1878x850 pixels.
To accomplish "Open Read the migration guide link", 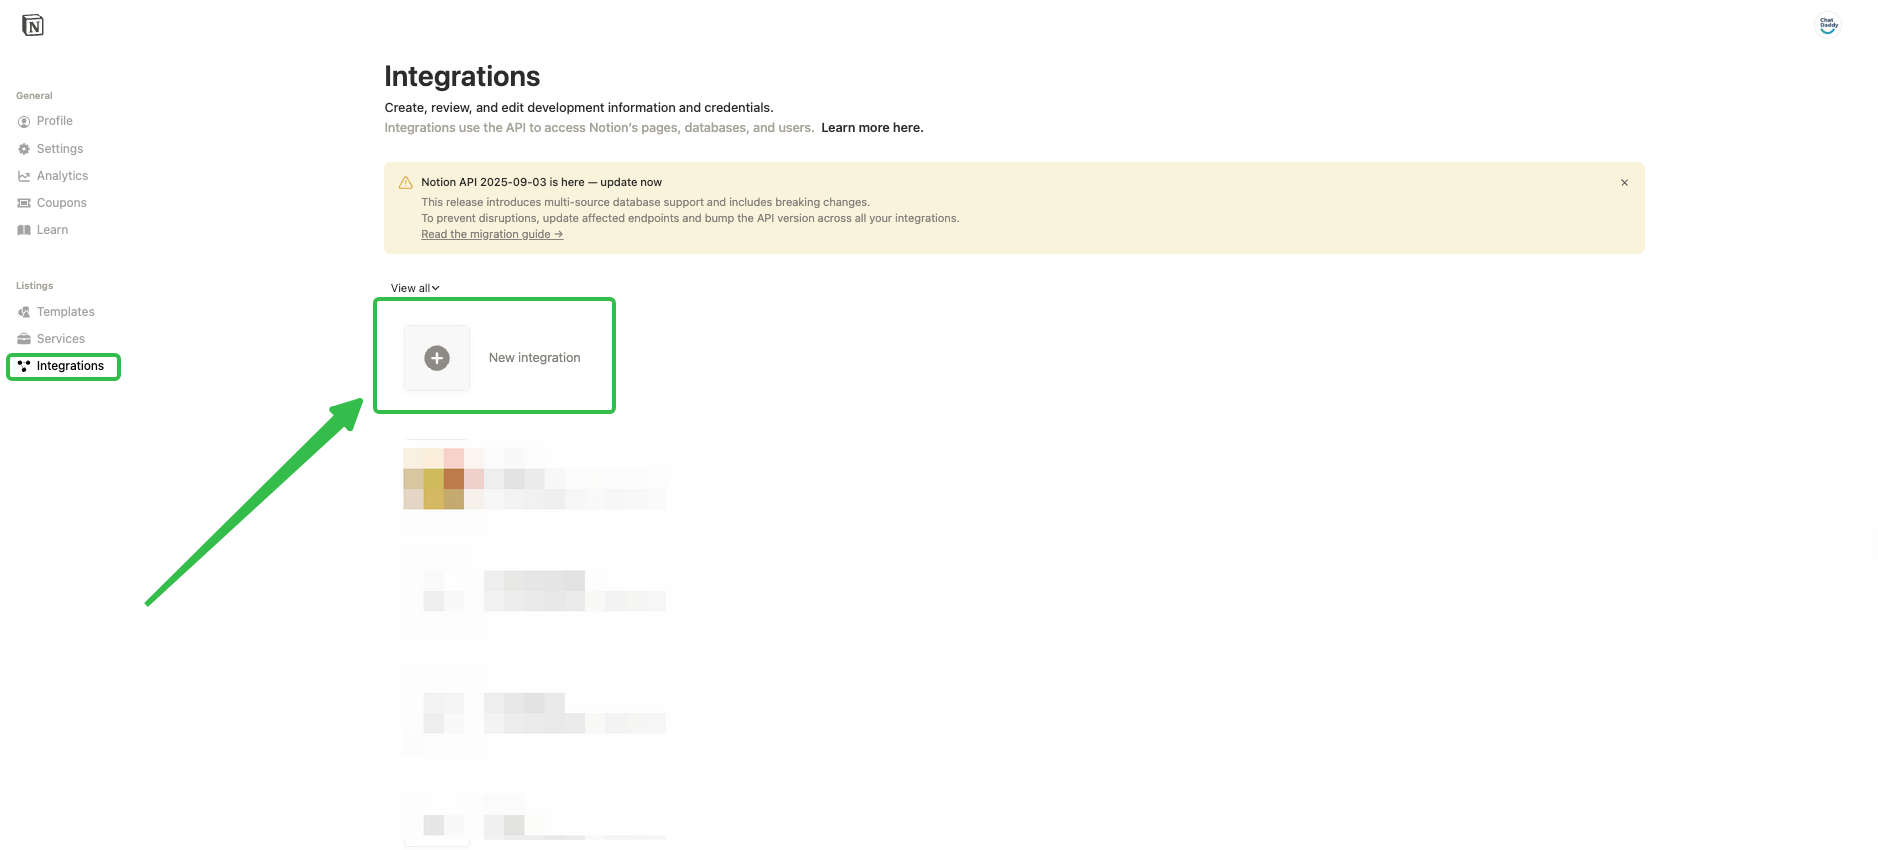I will (x=492, y=234).
